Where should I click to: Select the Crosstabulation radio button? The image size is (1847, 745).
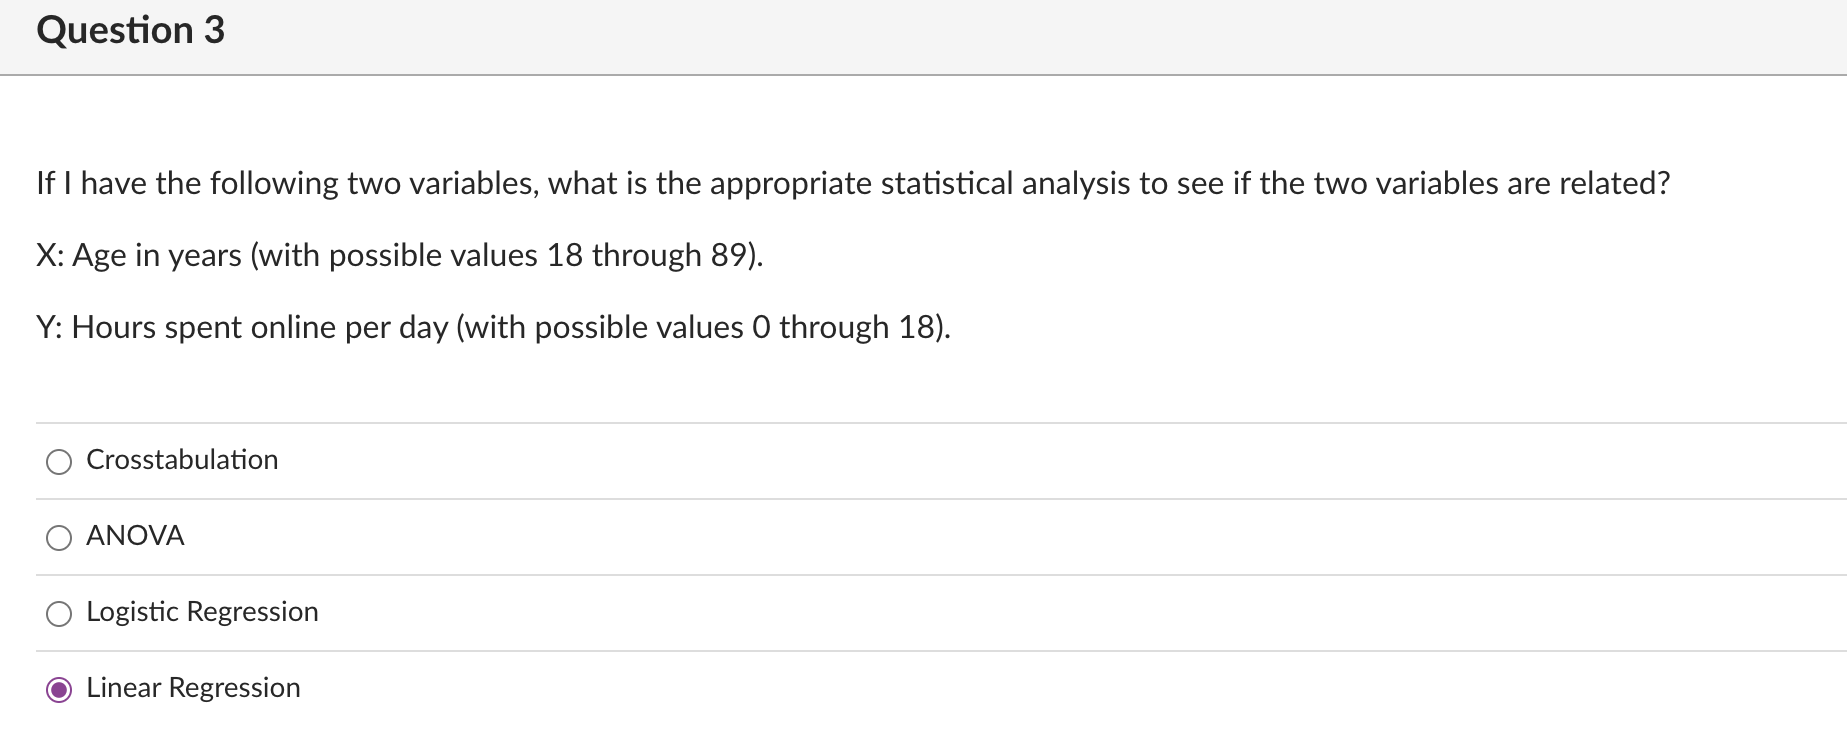coord(59,461)
